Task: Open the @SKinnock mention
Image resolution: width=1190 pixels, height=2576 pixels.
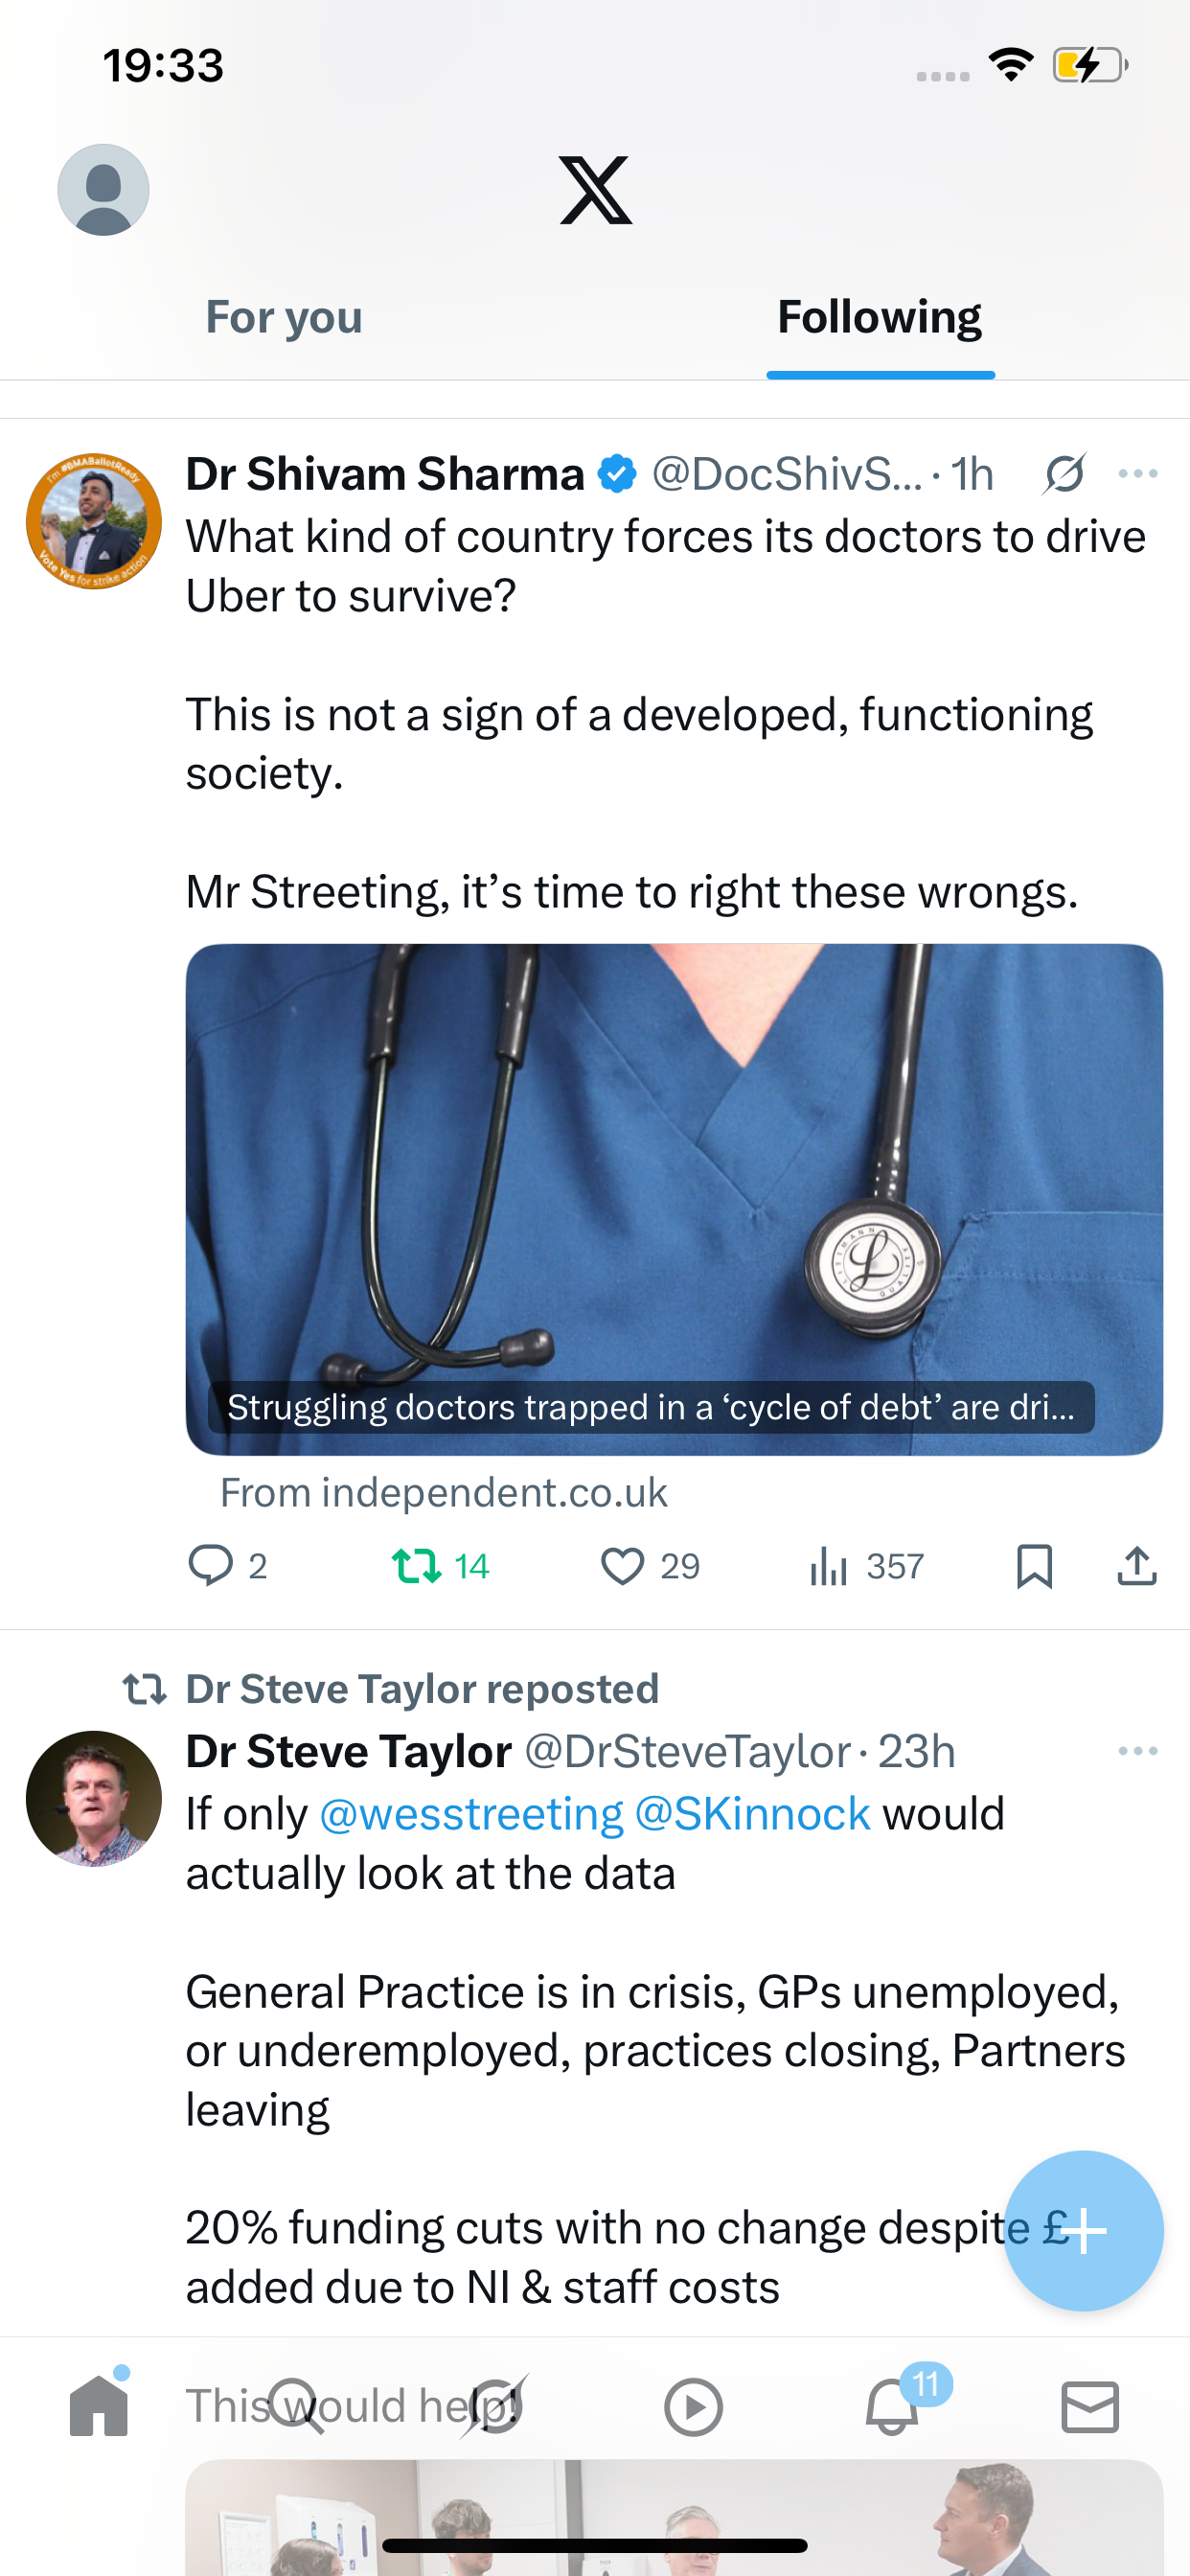Action: (x=752, y=1814)
